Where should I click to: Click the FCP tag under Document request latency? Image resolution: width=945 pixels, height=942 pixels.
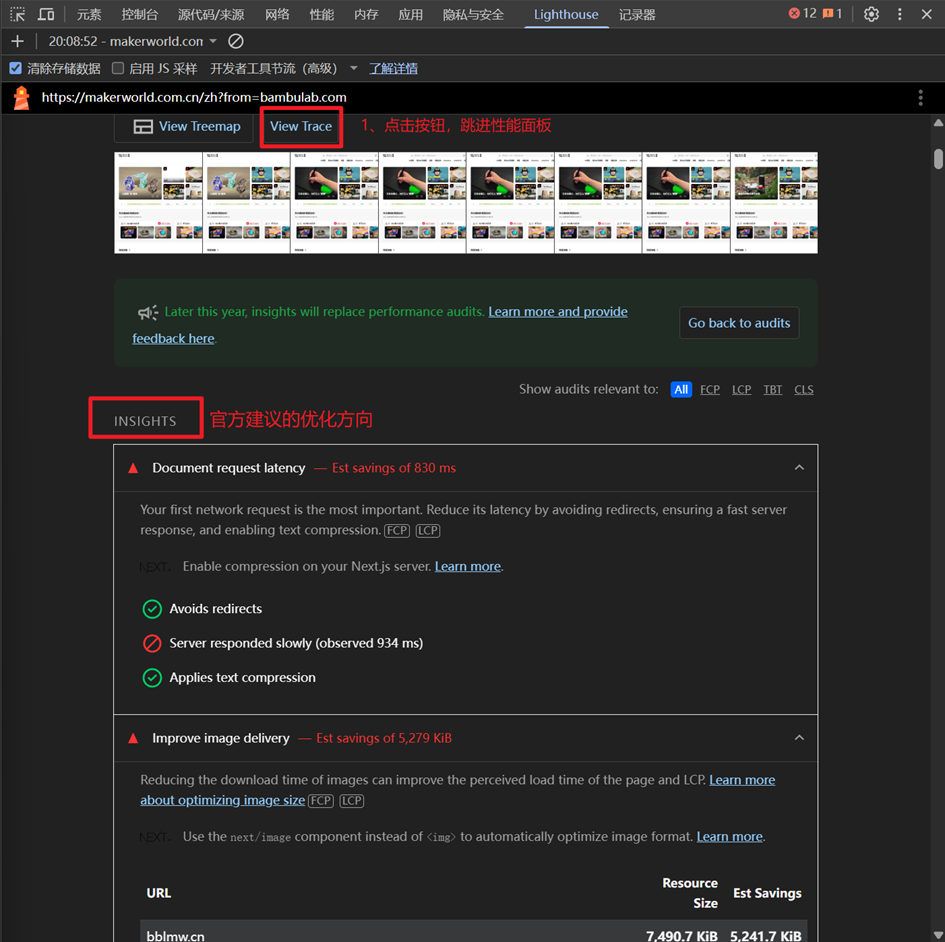click(397, 530)
